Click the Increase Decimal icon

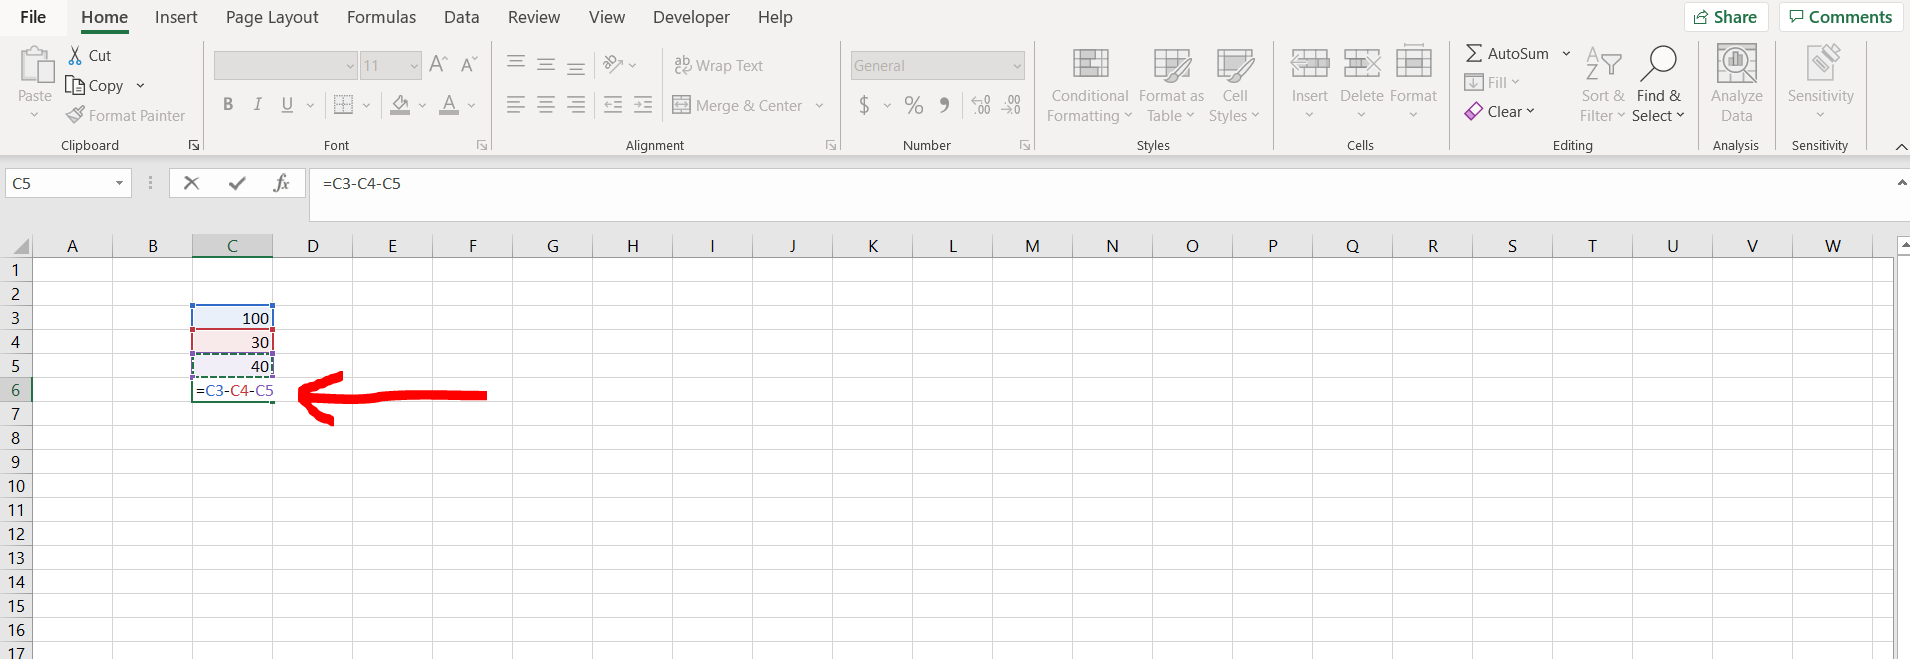point(981,105)
